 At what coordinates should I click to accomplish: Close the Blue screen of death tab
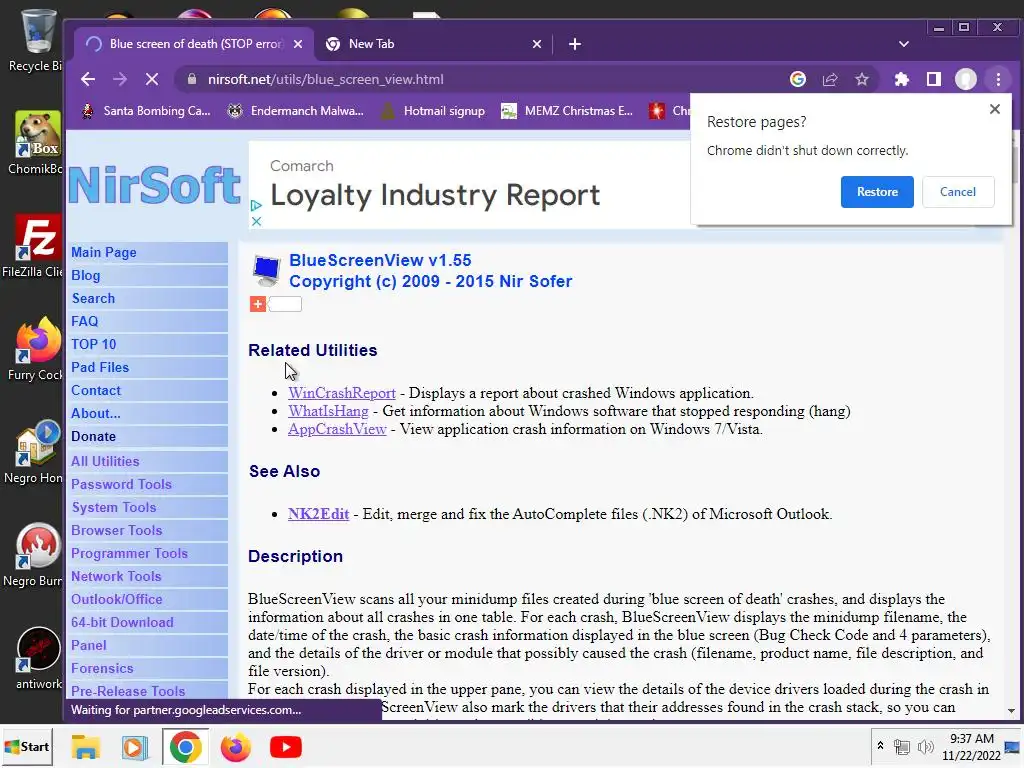point(298,44)
